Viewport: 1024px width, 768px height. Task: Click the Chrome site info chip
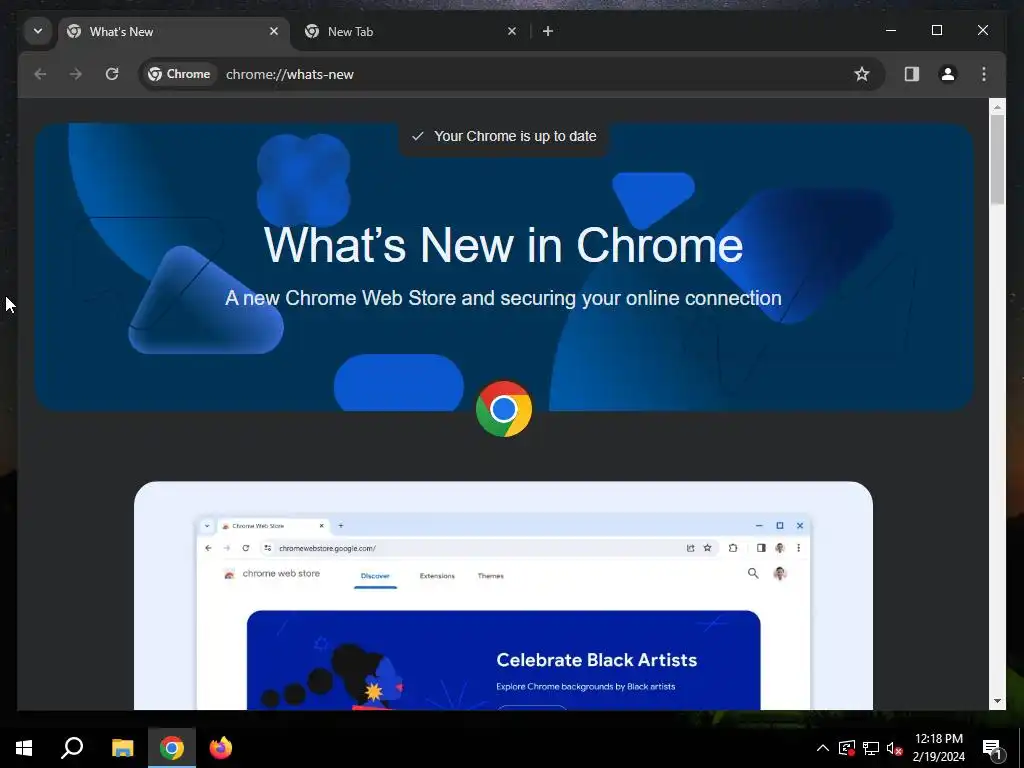(x=179, y=74)
